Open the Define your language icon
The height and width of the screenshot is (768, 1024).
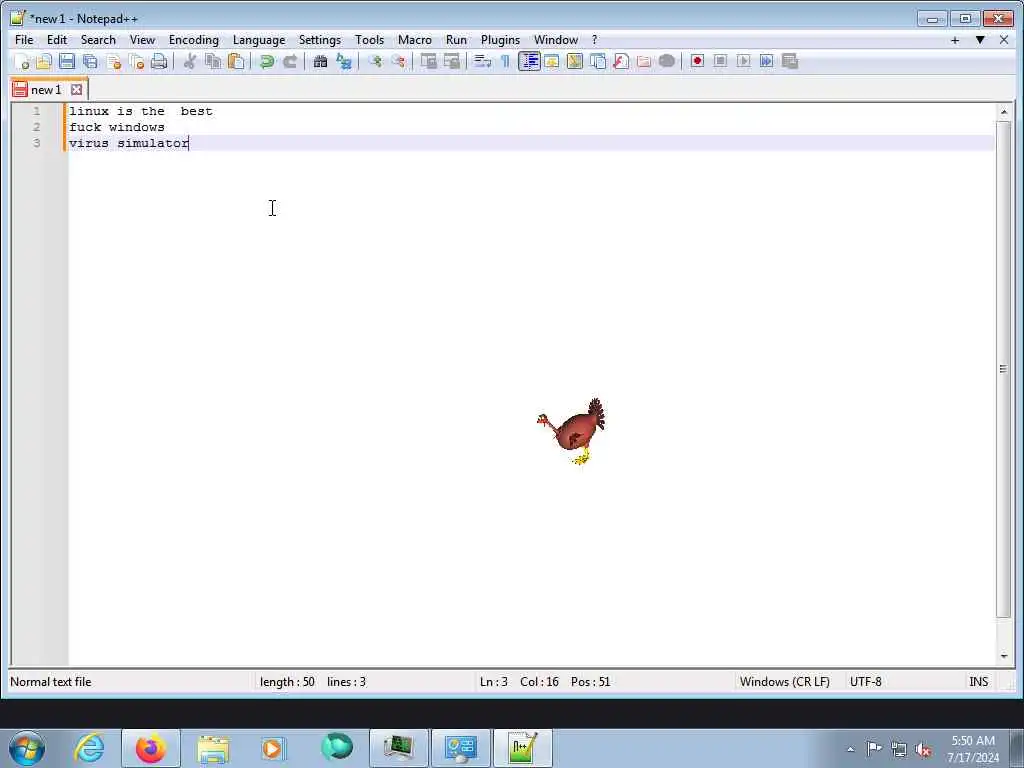[x=552, y=61]
